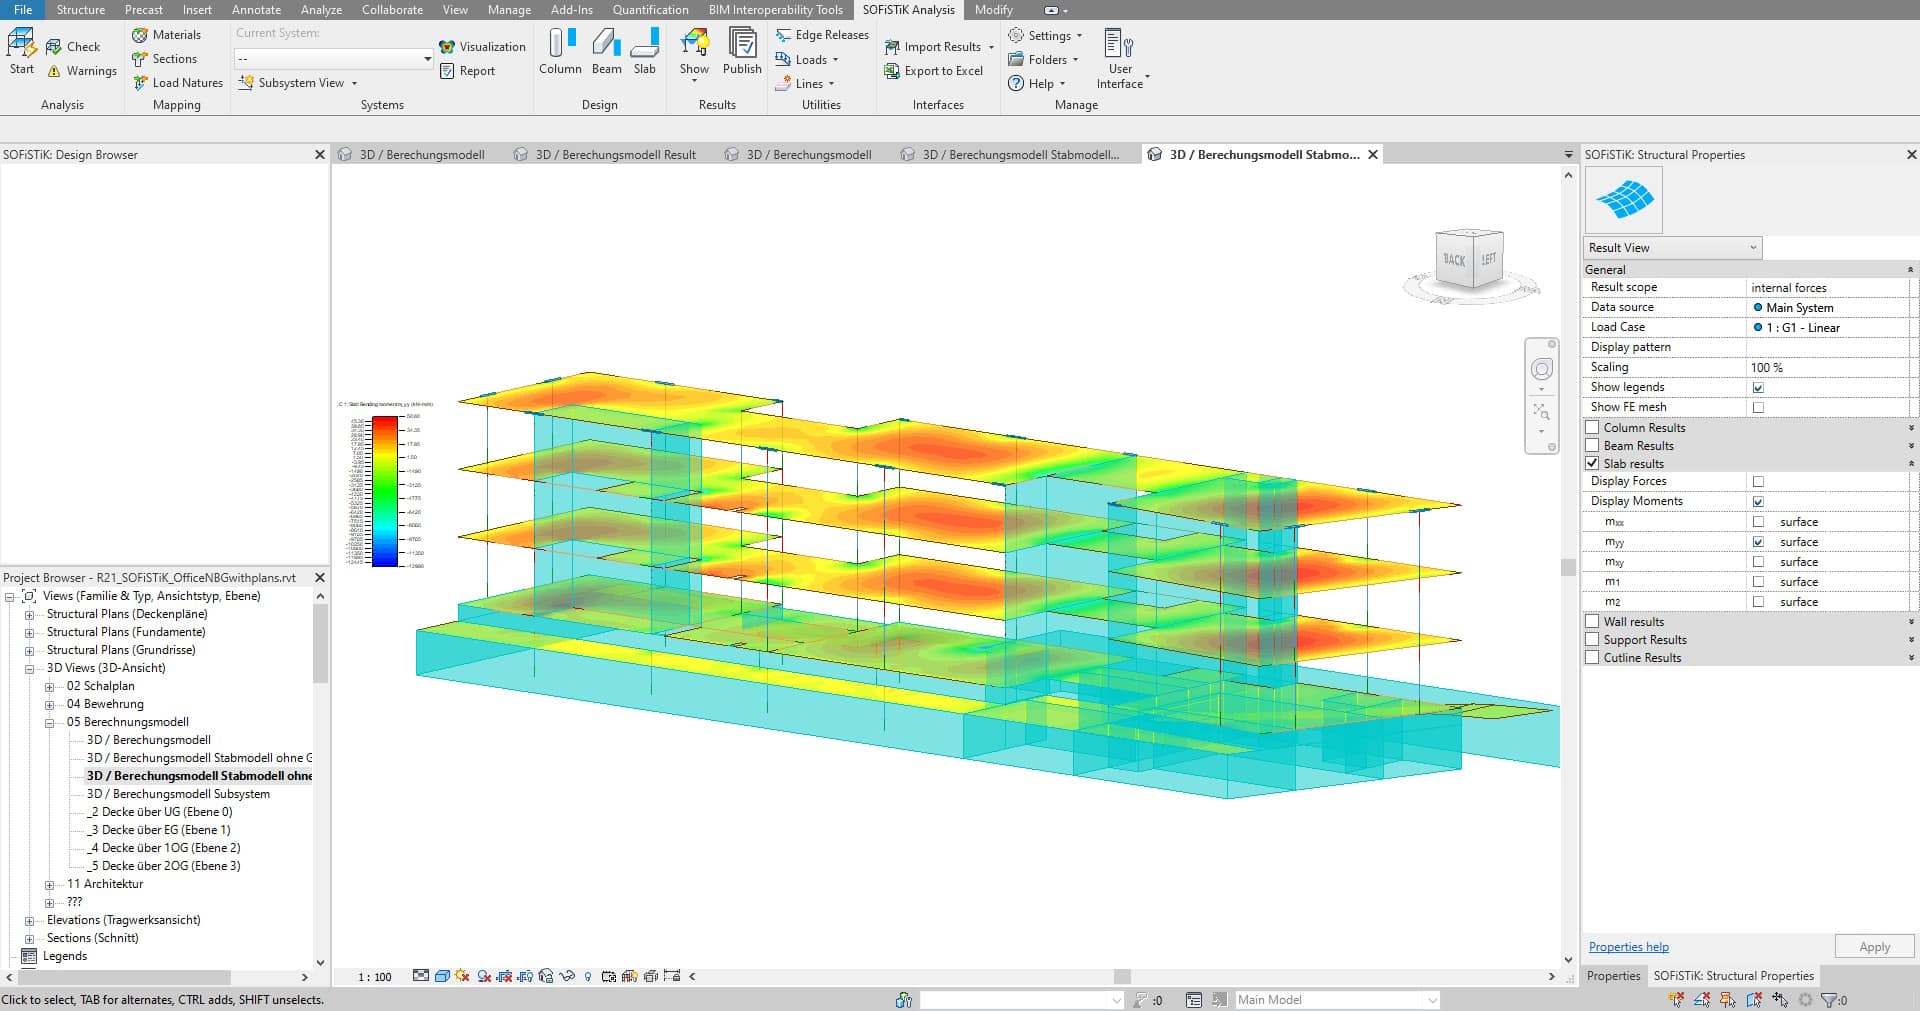The image size is (1920, 1011).
Task: Uncheck the myy moment checkbox
Action: pos(1758,542)
